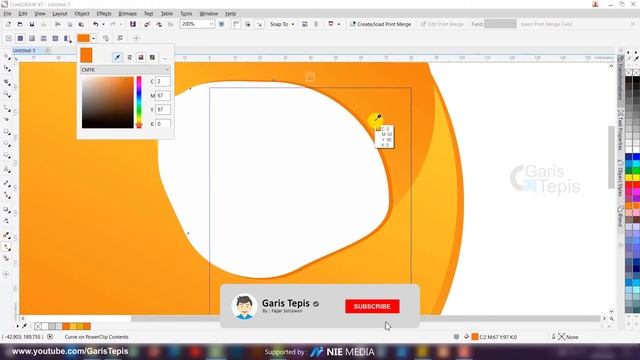Select the Artistic Media tool

pyautogui.click(x=7, y=119)
